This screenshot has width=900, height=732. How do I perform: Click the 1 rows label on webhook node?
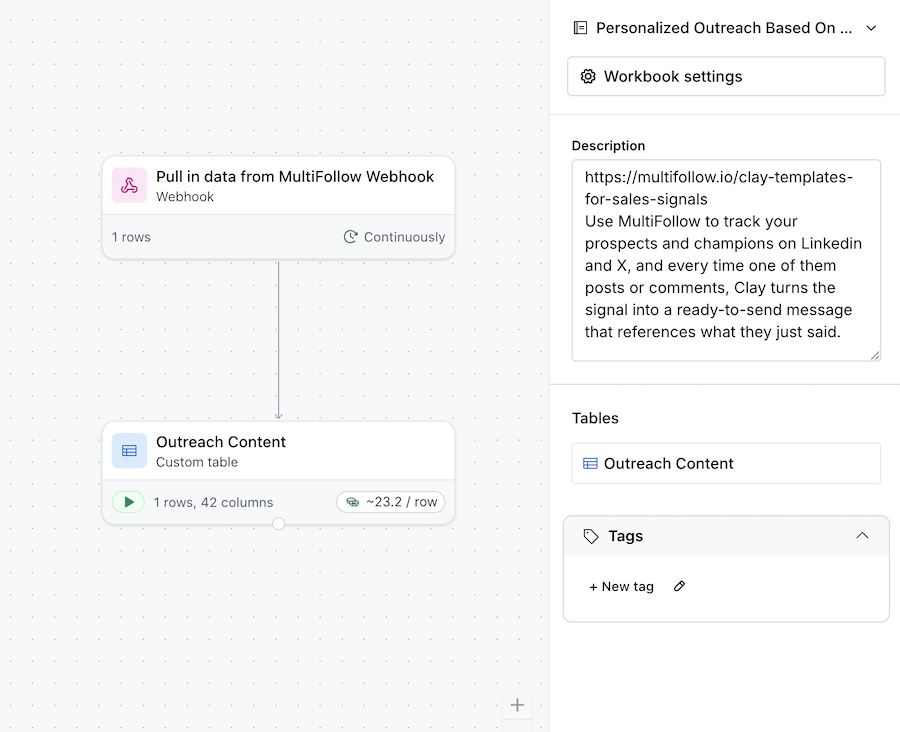(x=131, y=237)
